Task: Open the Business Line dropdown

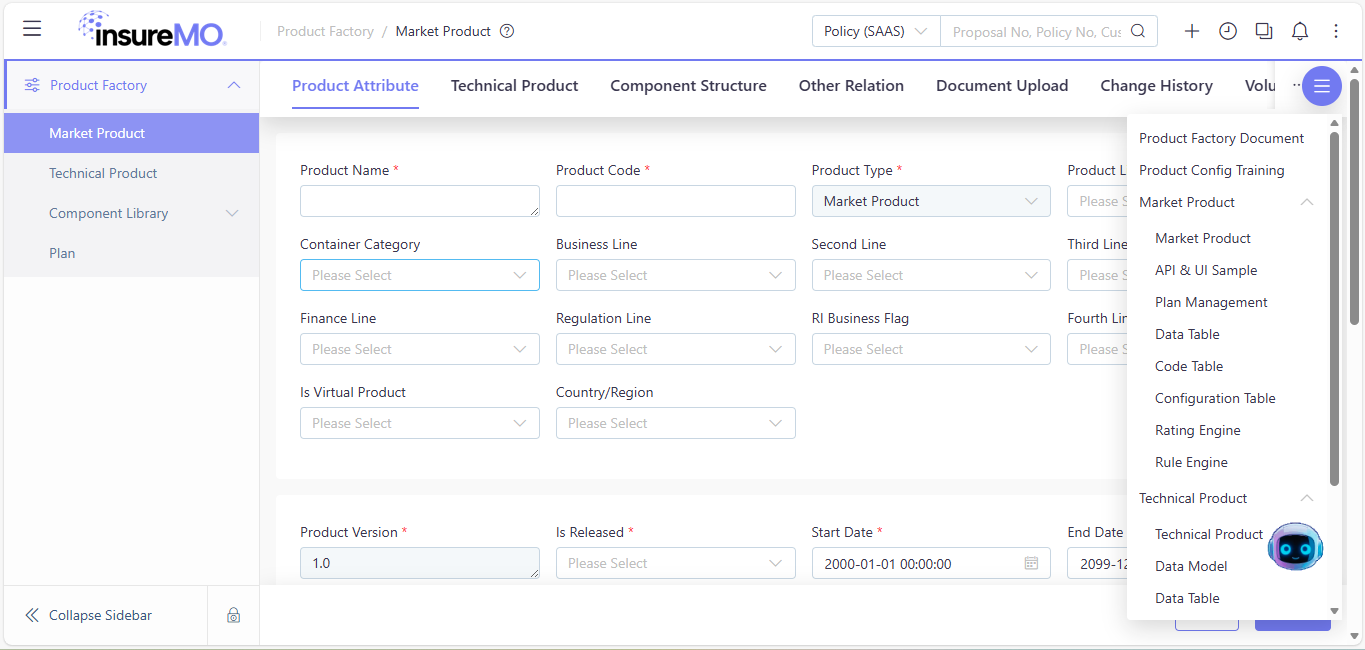Action: click(676, 275)
